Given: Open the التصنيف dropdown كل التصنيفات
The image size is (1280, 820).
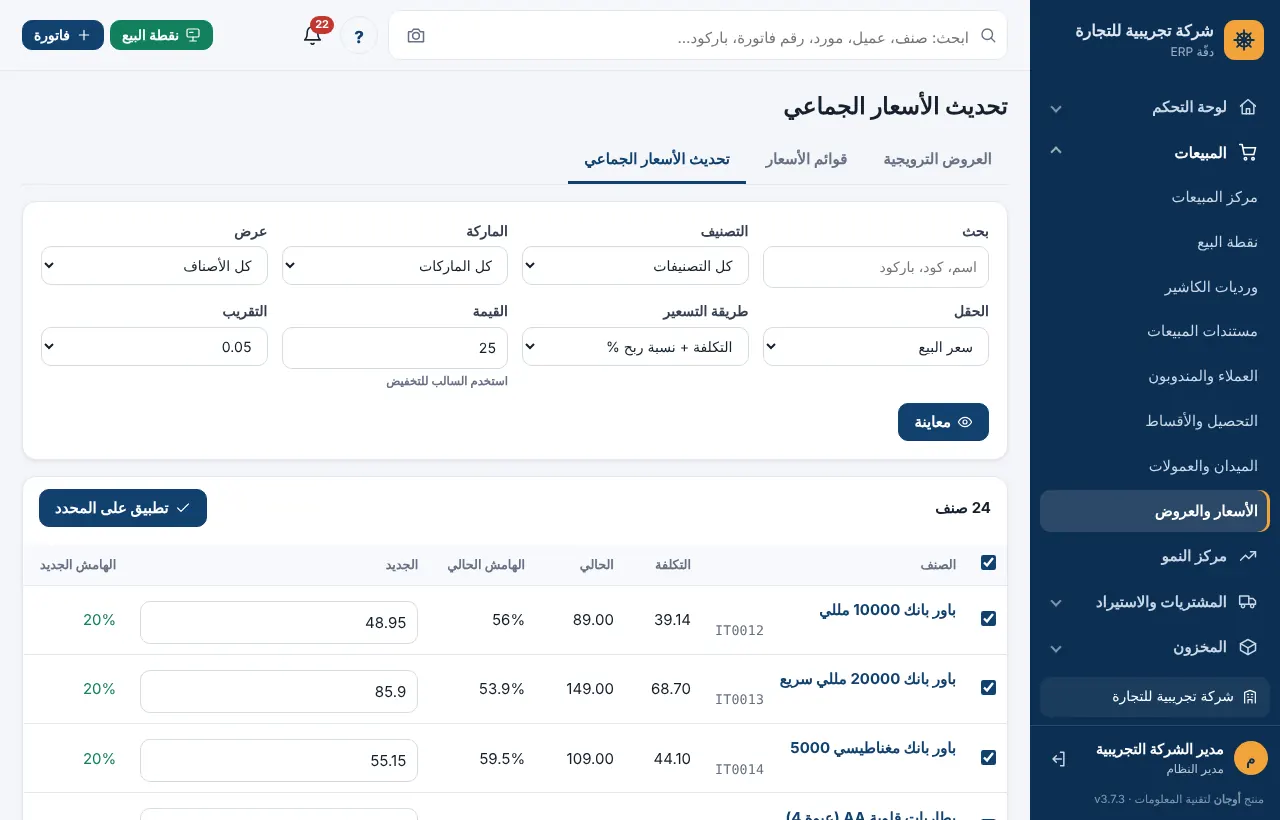Looking at the screenshot, I should (x=635, y=266).
